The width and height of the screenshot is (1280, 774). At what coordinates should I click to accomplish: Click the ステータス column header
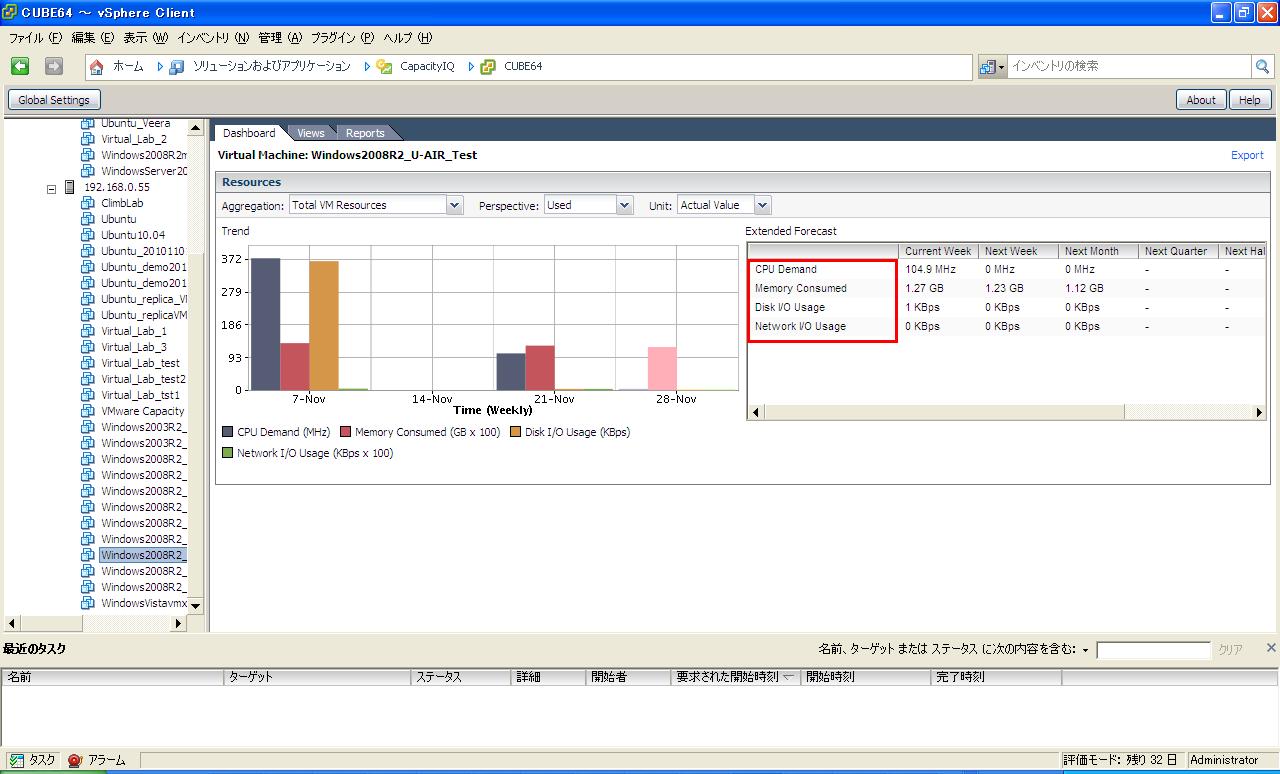click(x=461, y=677)
